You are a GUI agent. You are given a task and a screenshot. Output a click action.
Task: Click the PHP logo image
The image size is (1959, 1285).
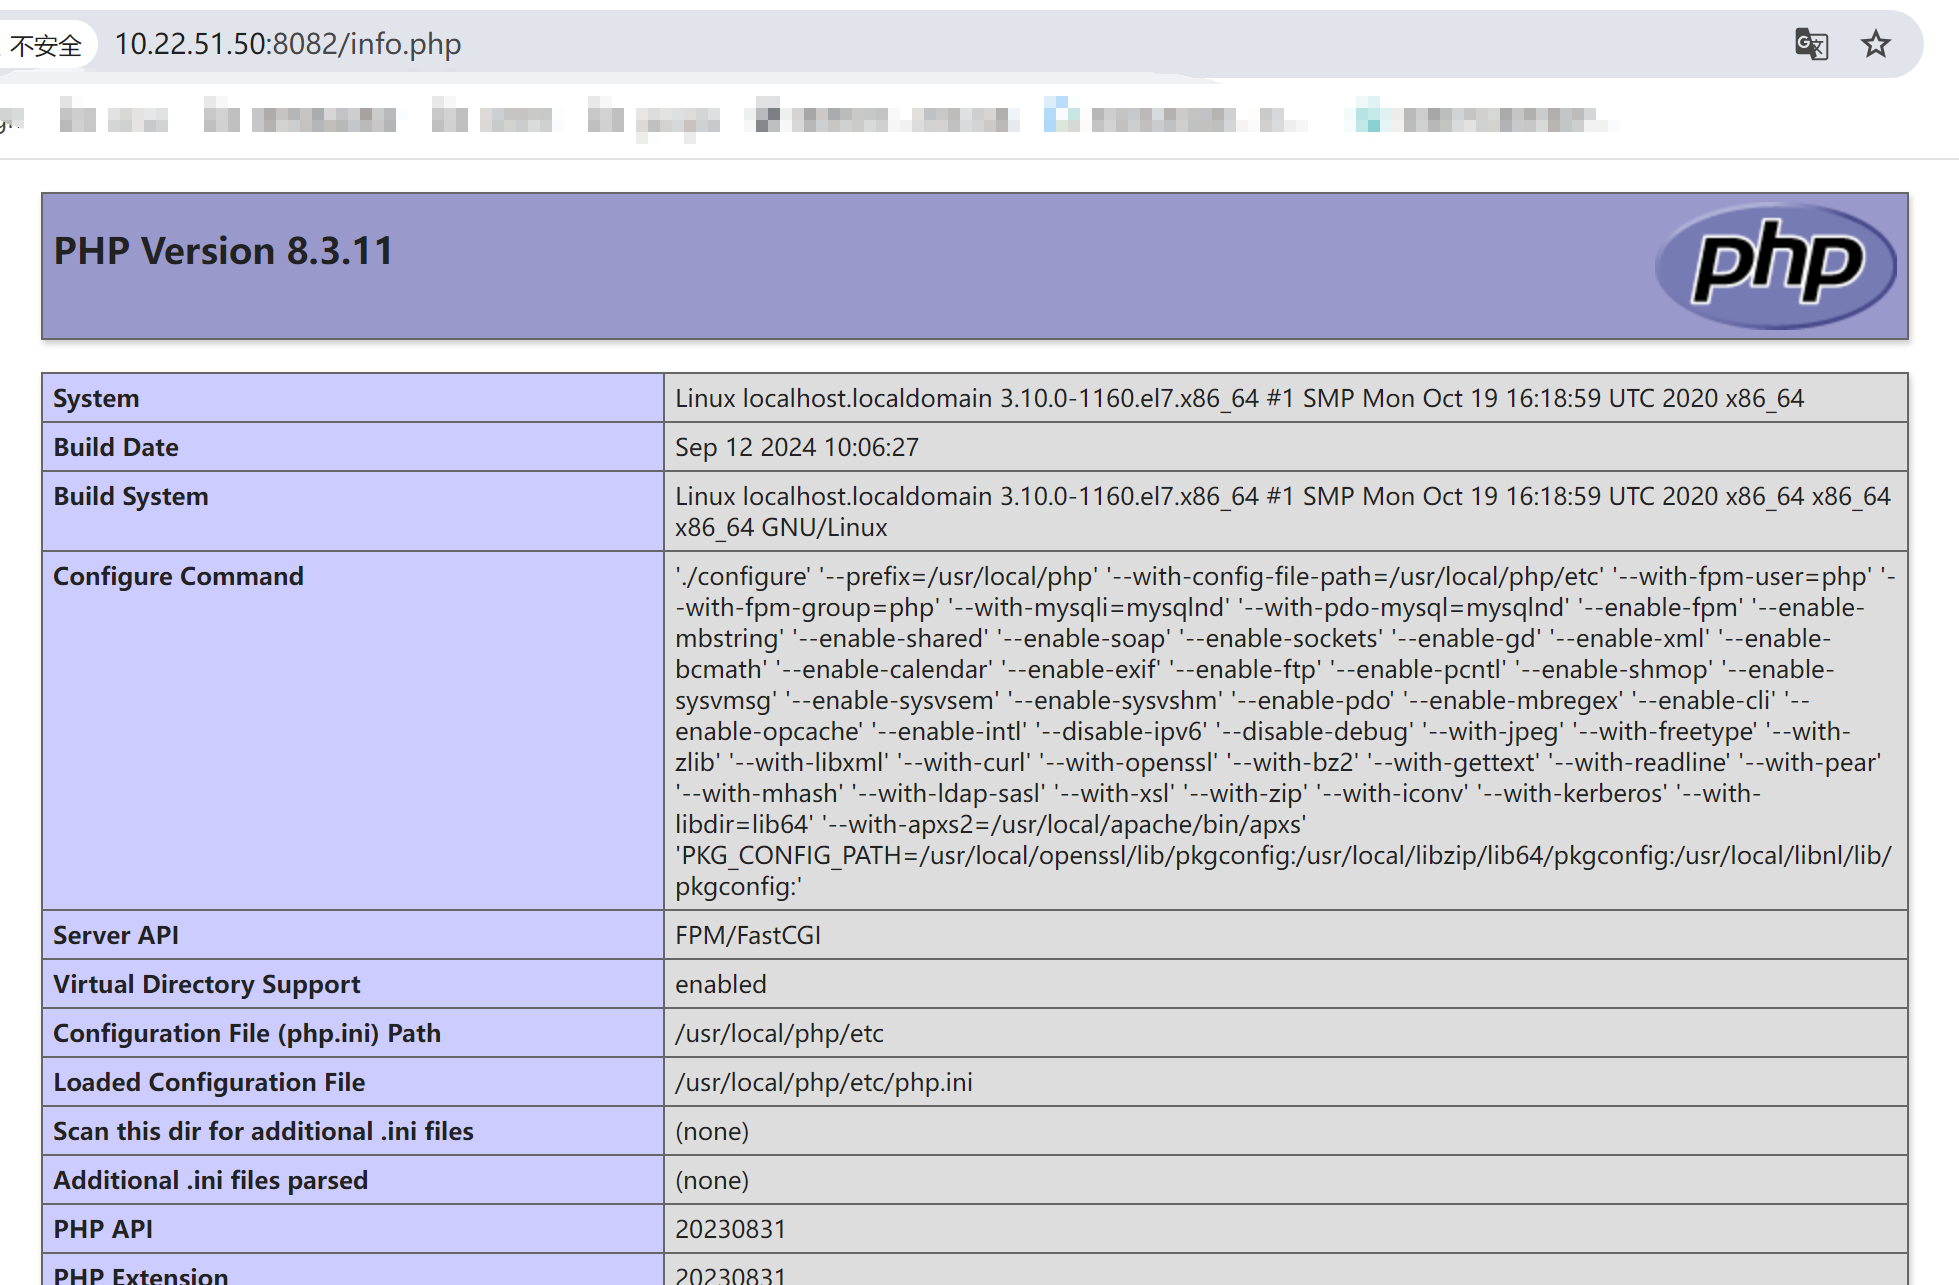point(1776,265)
